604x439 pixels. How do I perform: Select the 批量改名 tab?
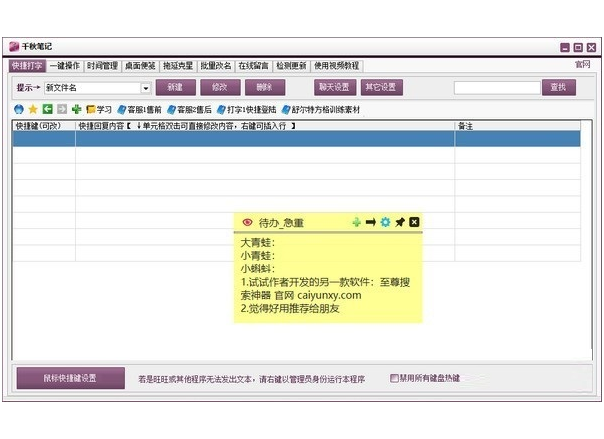tap(216, 66)
